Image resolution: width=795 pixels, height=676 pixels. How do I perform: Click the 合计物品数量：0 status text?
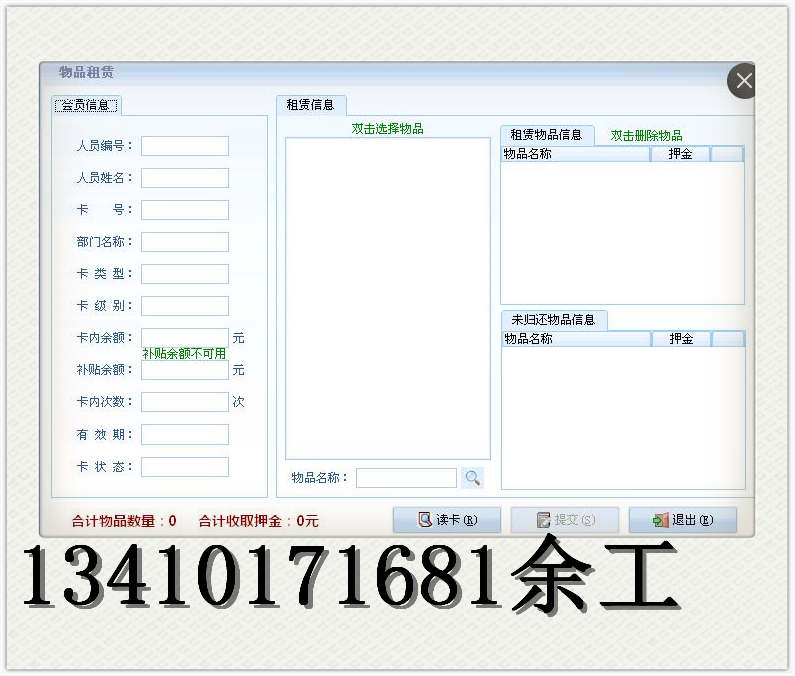point(124,521)
